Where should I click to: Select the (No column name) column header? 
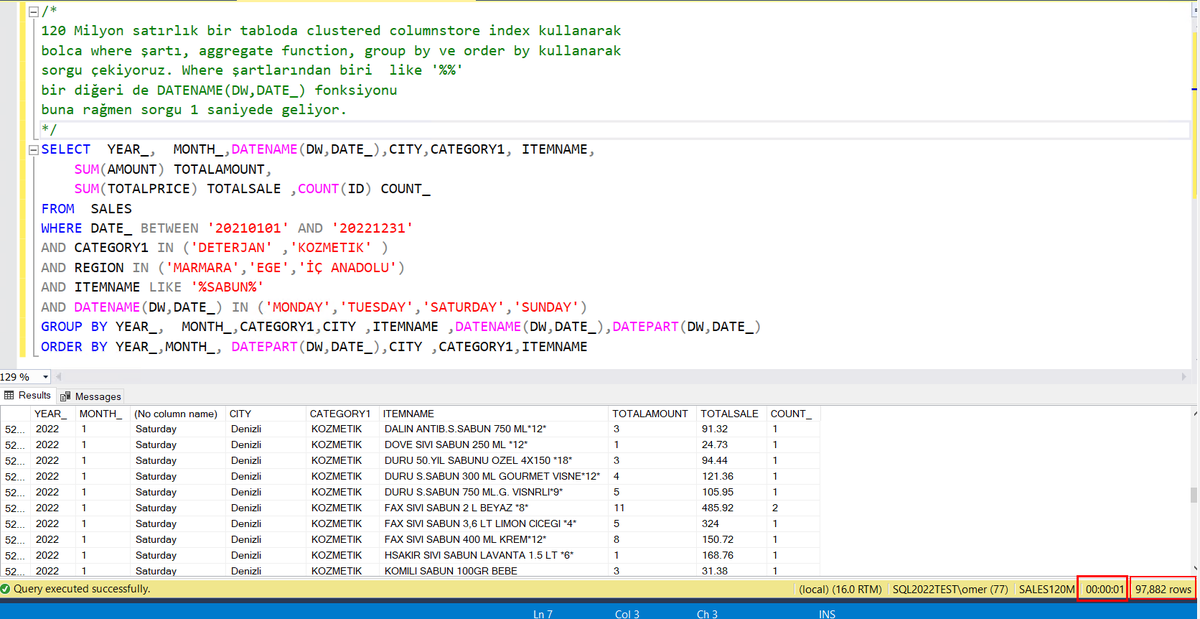point(176,413)
